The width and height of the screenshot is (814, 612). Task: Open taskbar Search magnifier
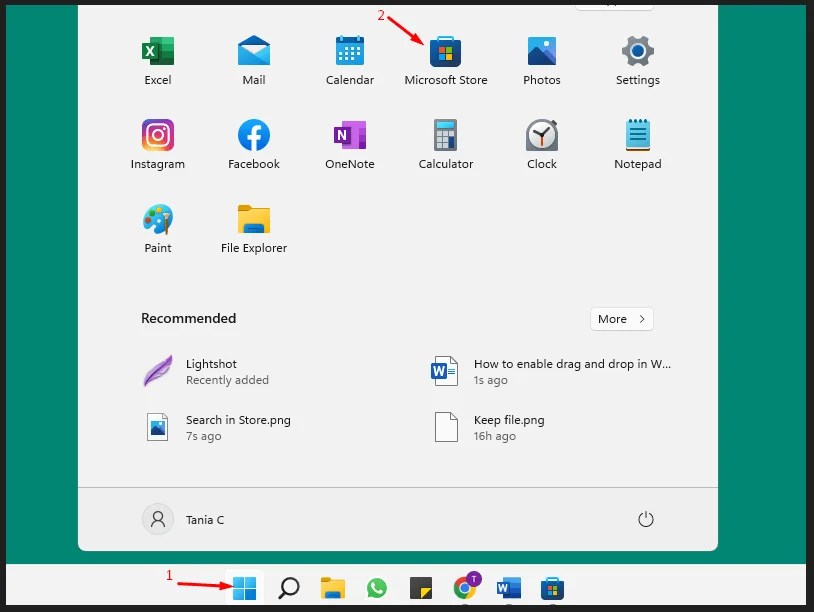pyautogui.click(x=289, y=588)
